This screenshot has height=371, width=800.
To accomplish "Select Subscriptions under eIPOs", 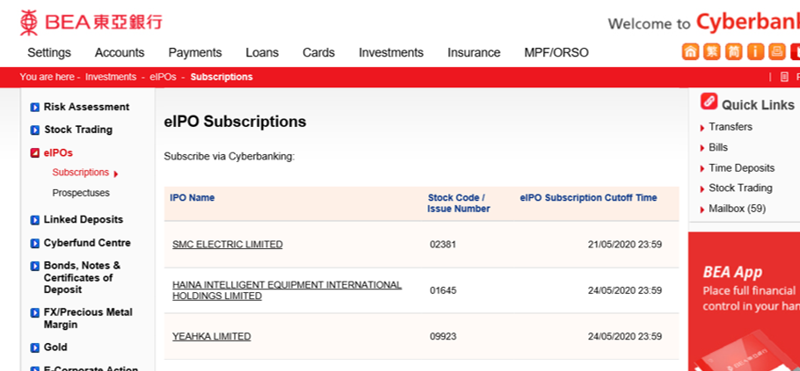I will (81, 172).
